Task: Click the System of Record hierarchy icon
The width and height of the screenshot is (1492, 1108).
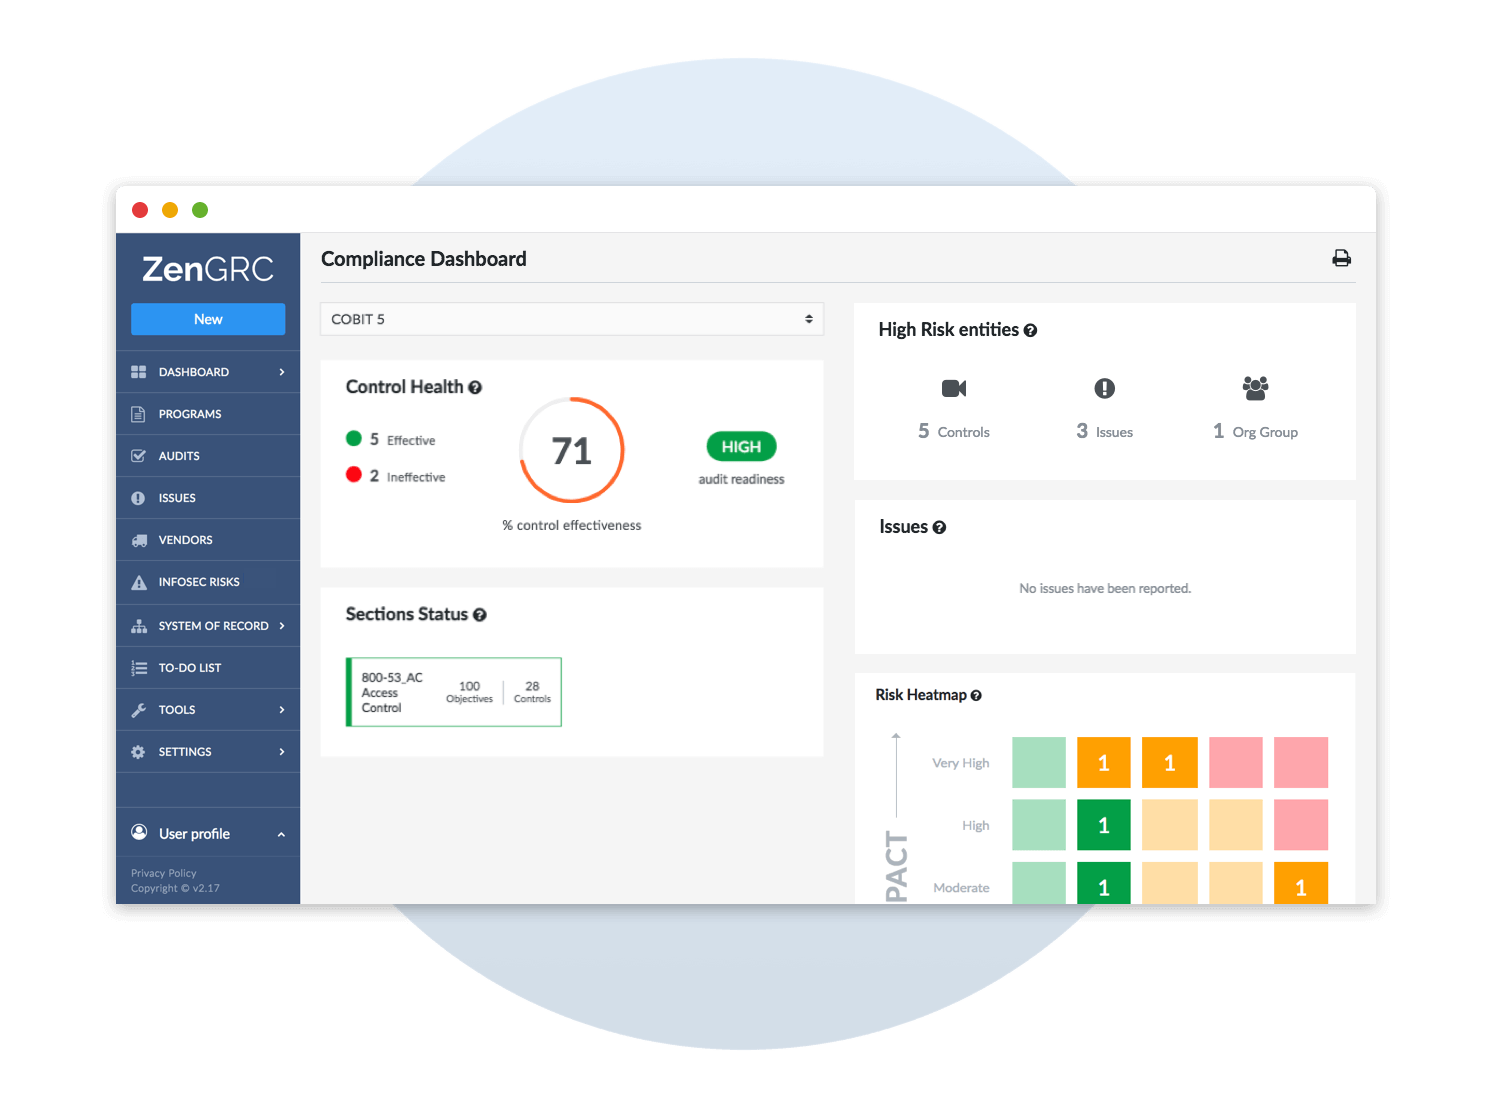Action: pos(139,626)
